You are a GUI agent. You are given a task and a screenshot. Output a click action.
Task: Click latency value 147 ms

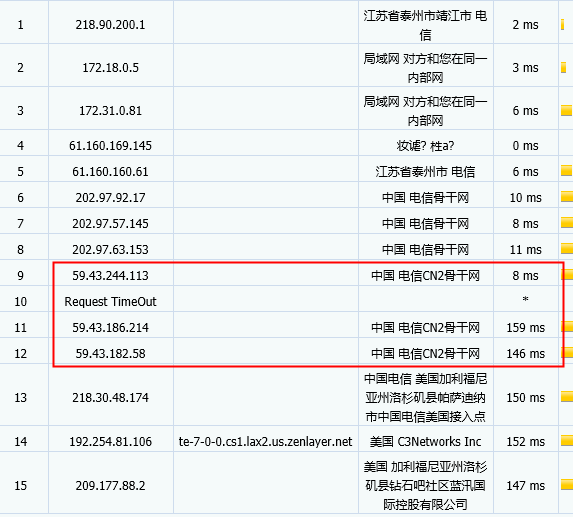click(525, 486)
